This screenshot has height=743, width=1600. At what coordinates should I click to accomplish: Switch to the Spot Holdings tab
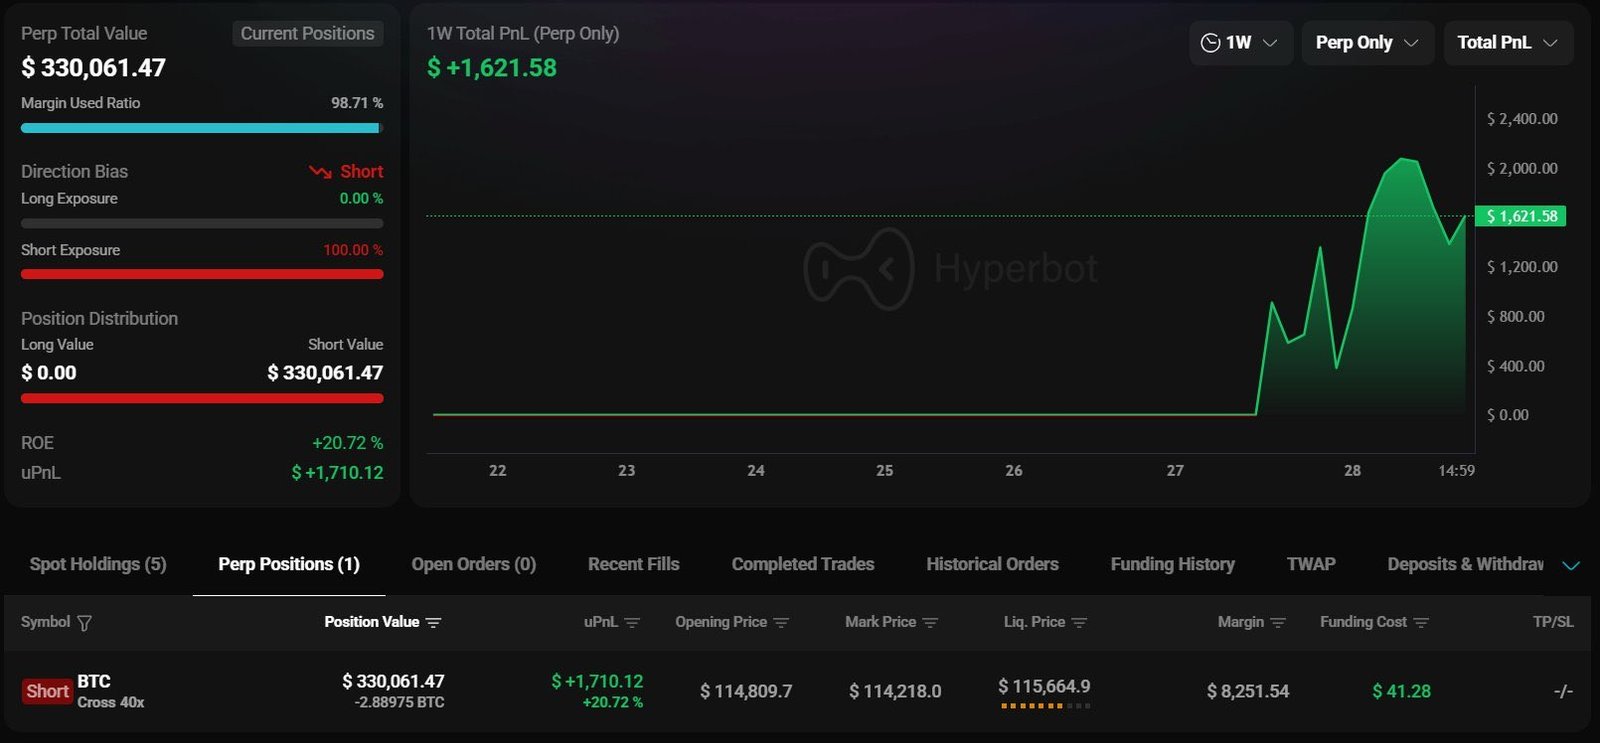coord(96,564)
